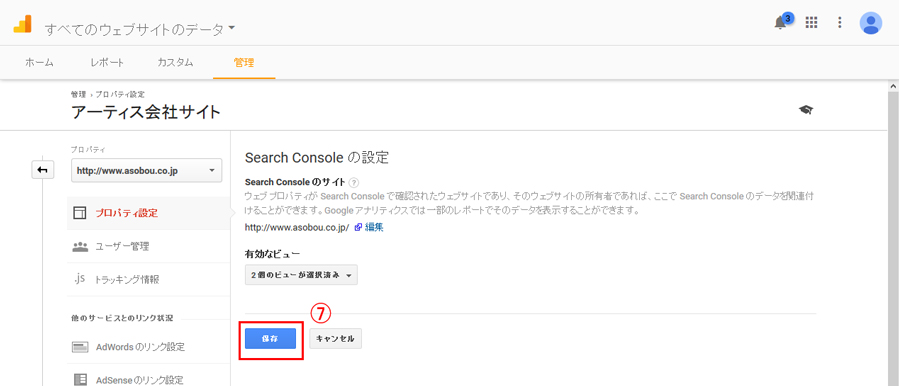Open the http://www.asobou.co.jp property dropdown

(x=146, y=171)
